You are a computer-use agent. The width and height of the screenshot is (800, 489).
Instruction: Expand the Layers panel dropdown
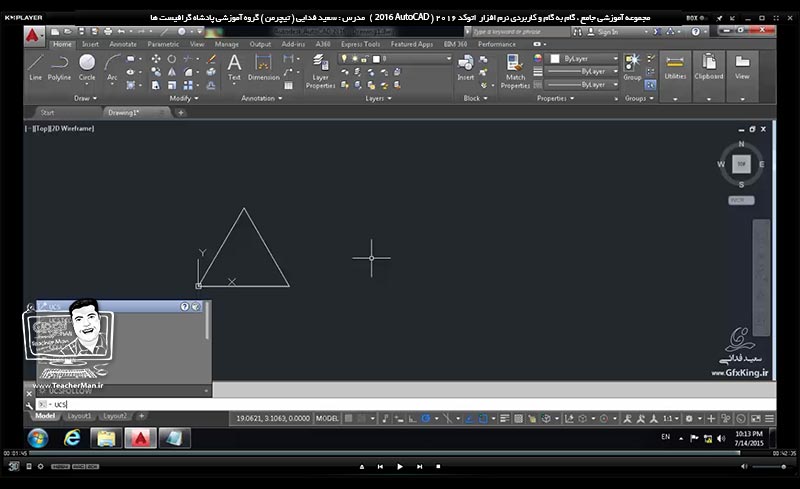[378, 98]
